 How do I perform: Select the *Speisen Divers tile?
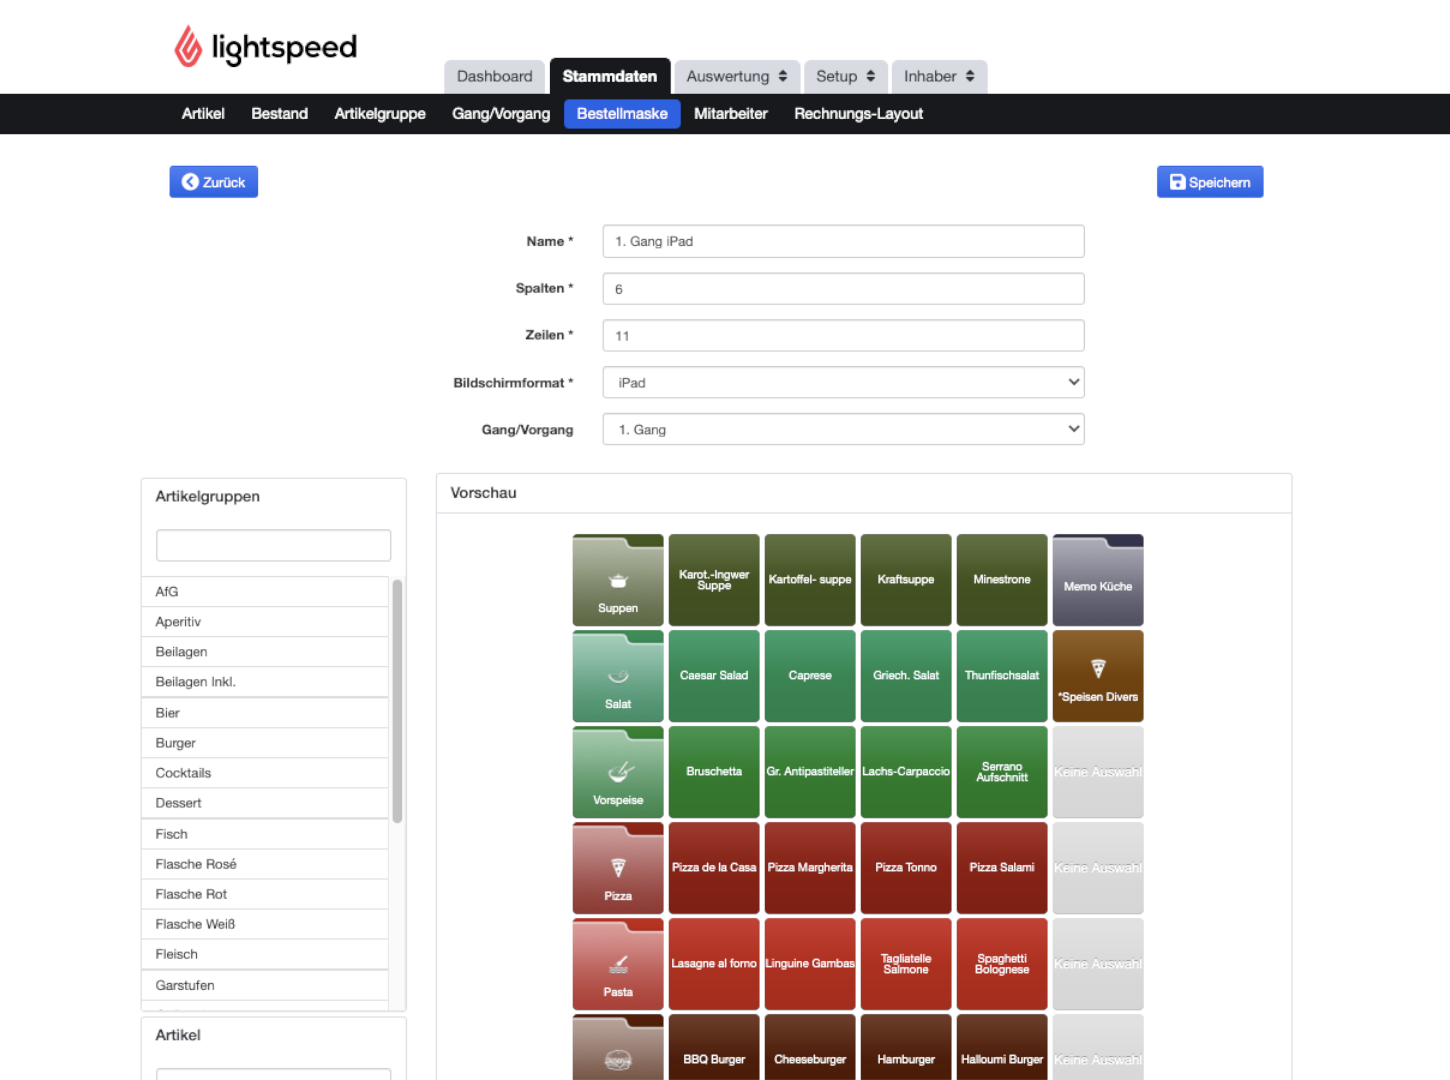click(x=1098, y=676)
